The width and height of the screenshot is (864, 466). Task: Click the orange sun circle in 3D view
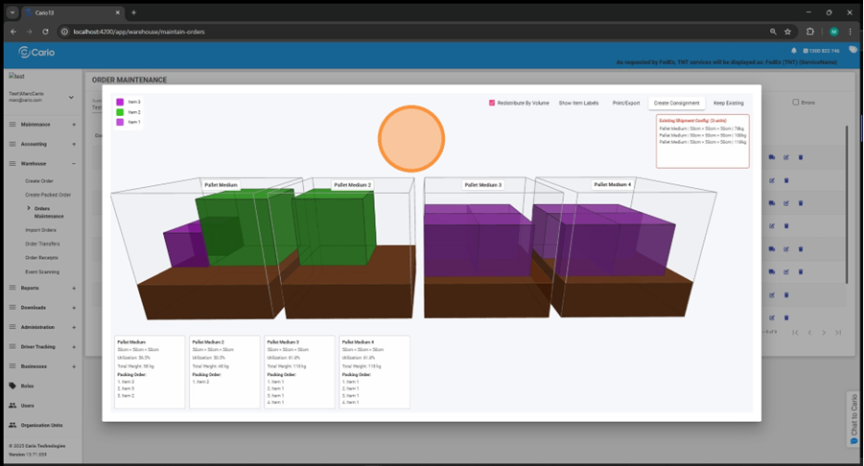(x=411, y=138)
